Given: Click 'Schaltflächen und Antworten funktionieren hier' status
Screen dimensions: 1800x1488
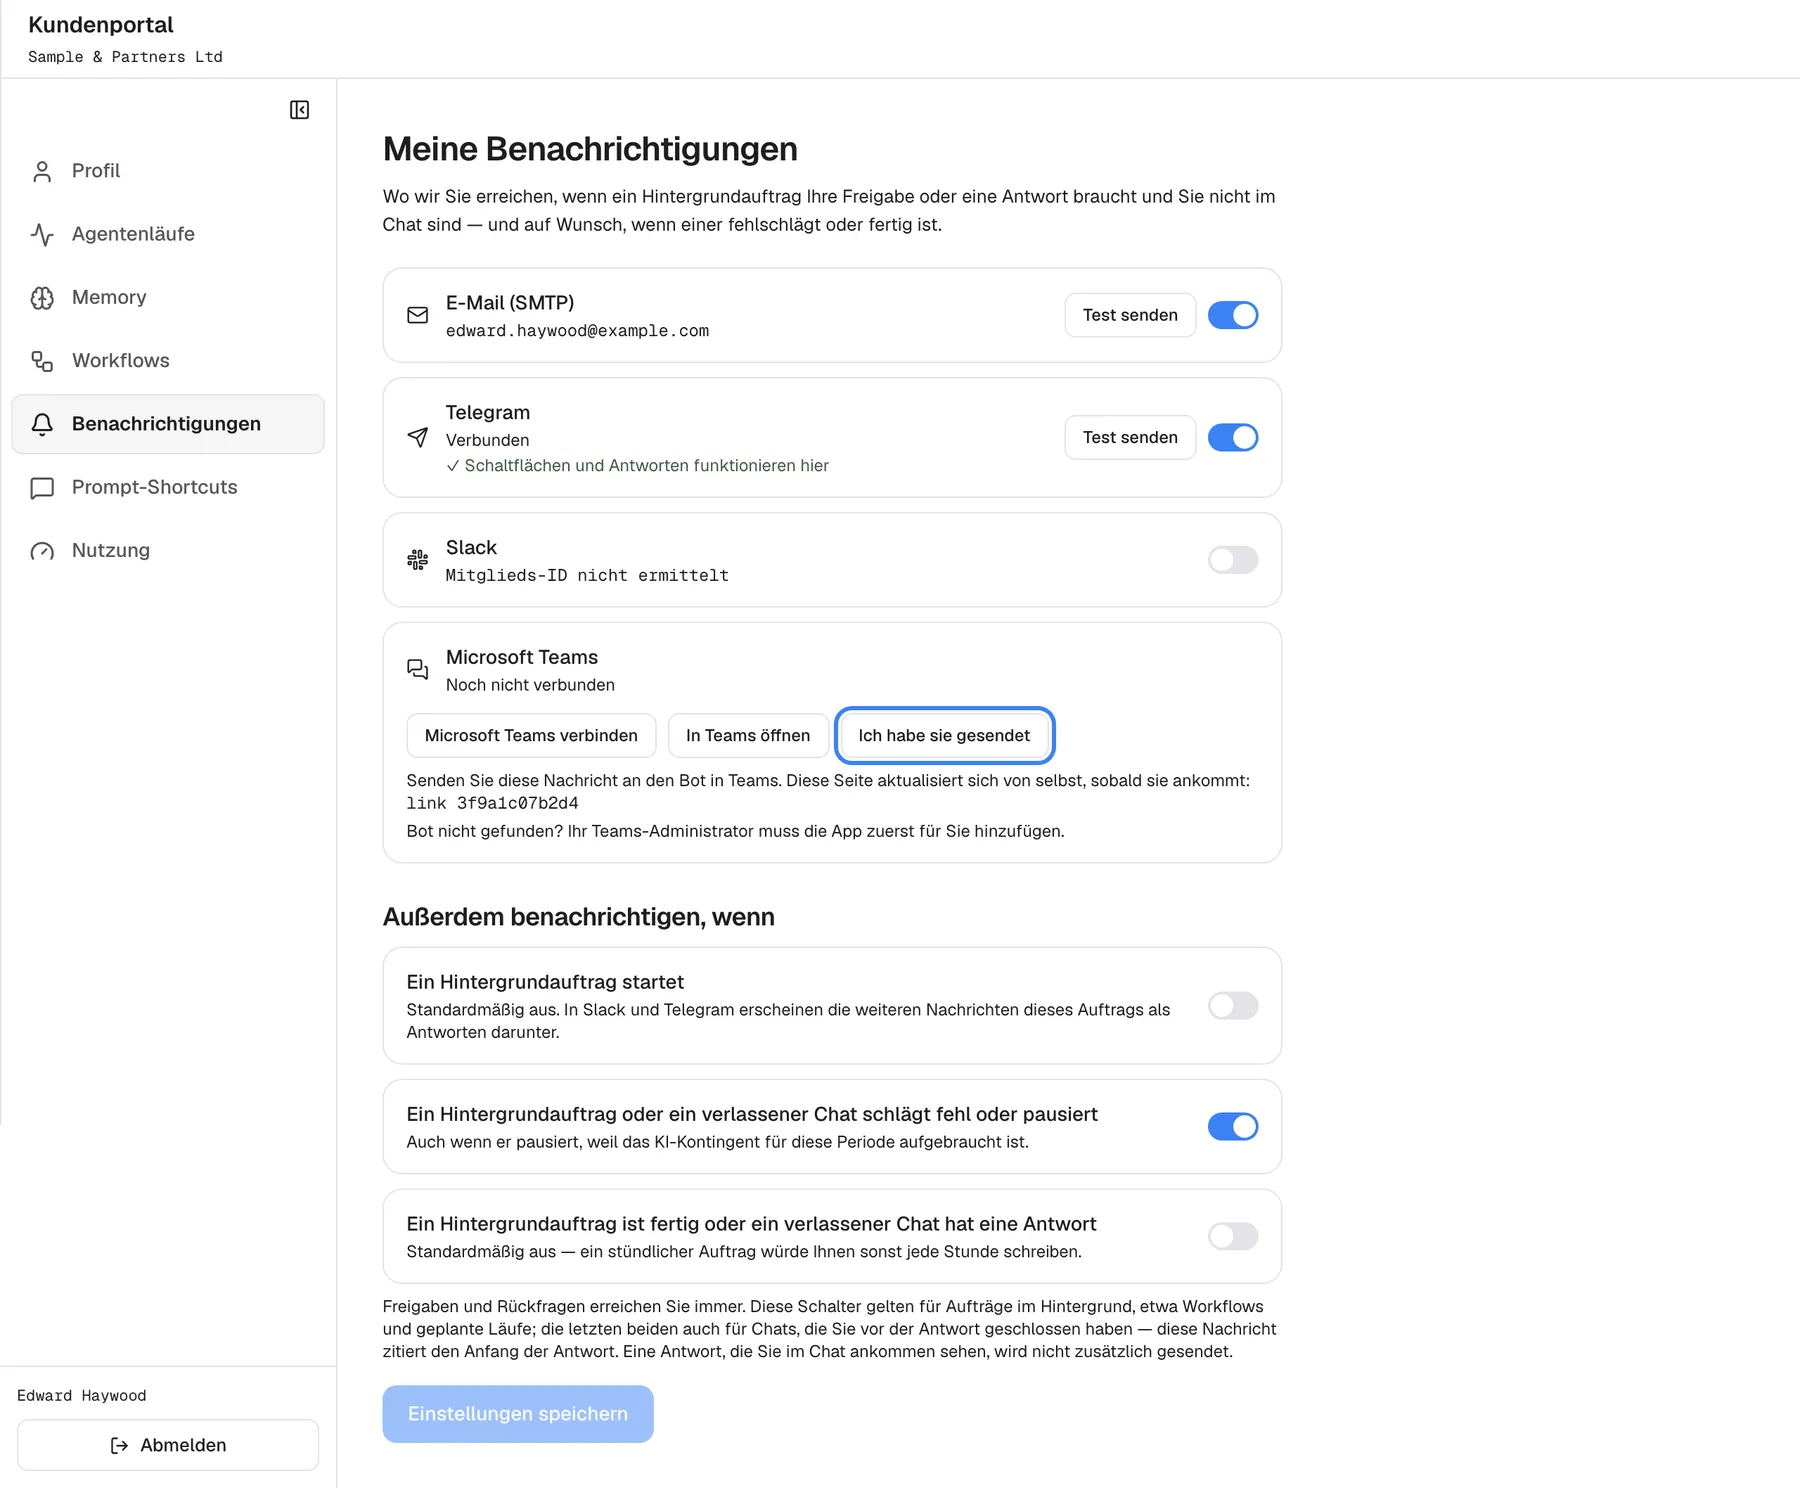Looking at the screenshot, I should coord(637,466).
